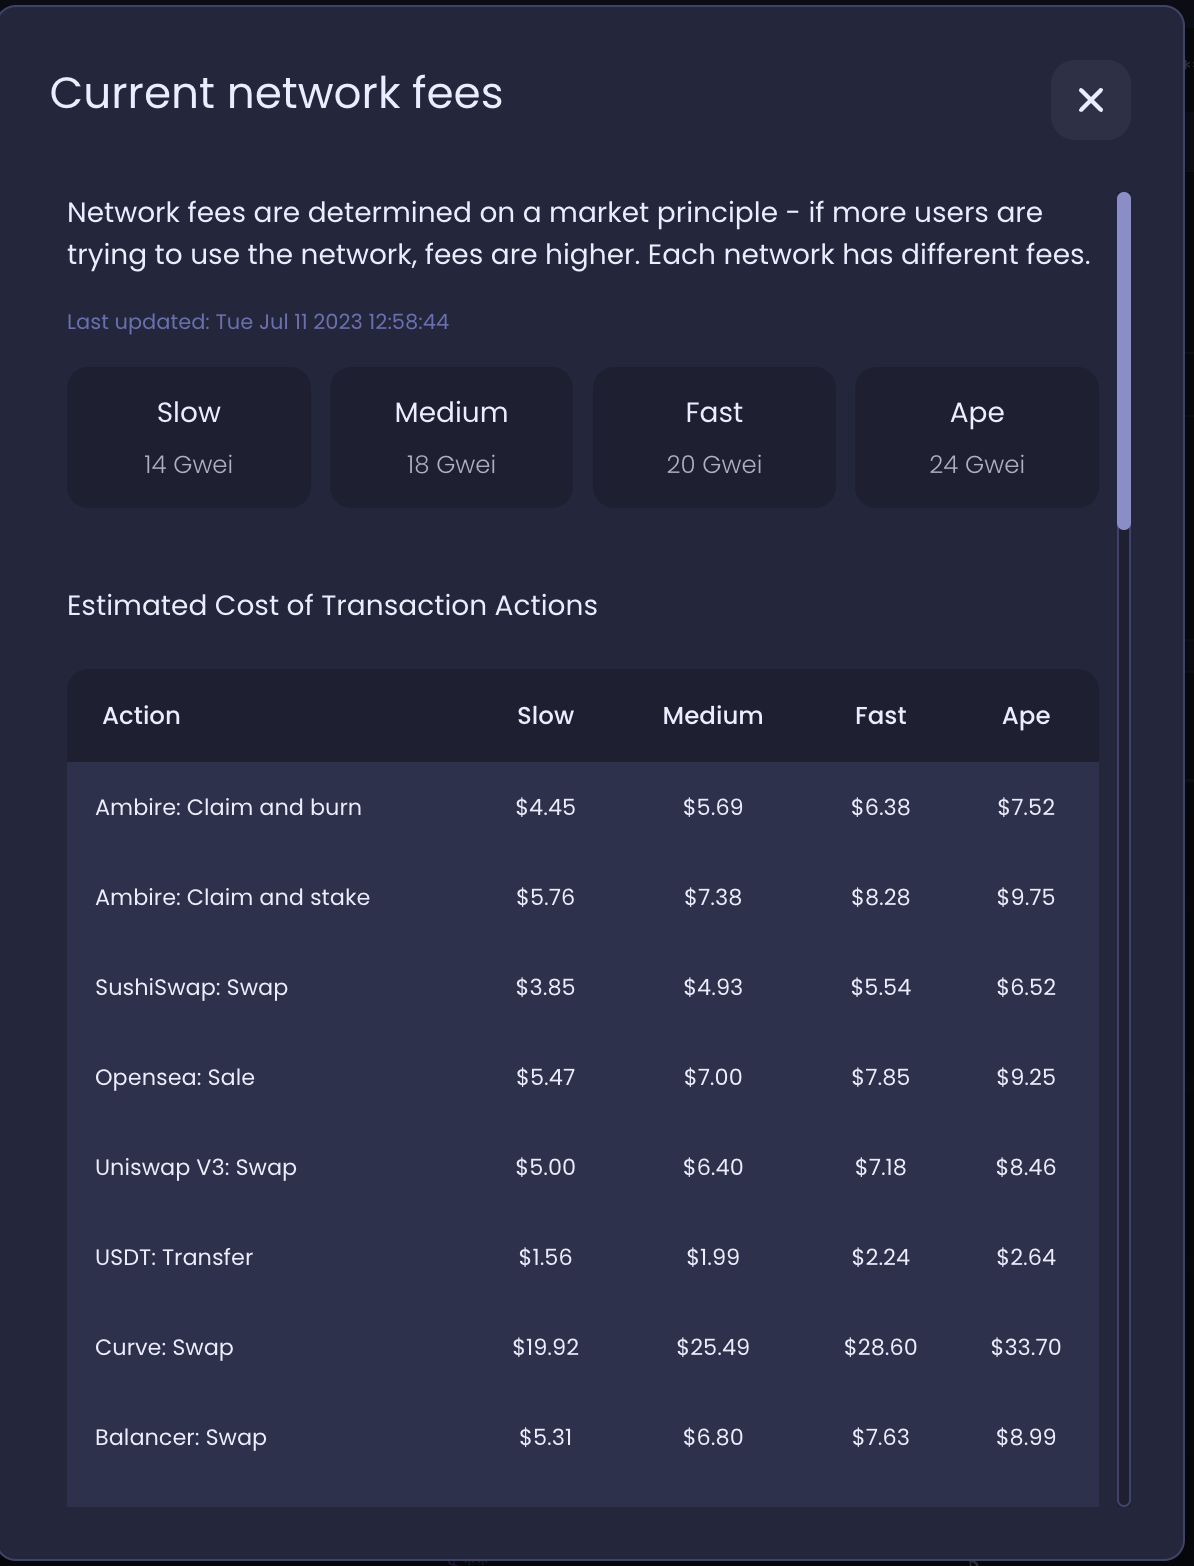The width and height of the screenshot is (1194, 1566).
Task: Select the Medium 18 Gwei speed card
Action: pyautogui.click(x=451, y=437)
